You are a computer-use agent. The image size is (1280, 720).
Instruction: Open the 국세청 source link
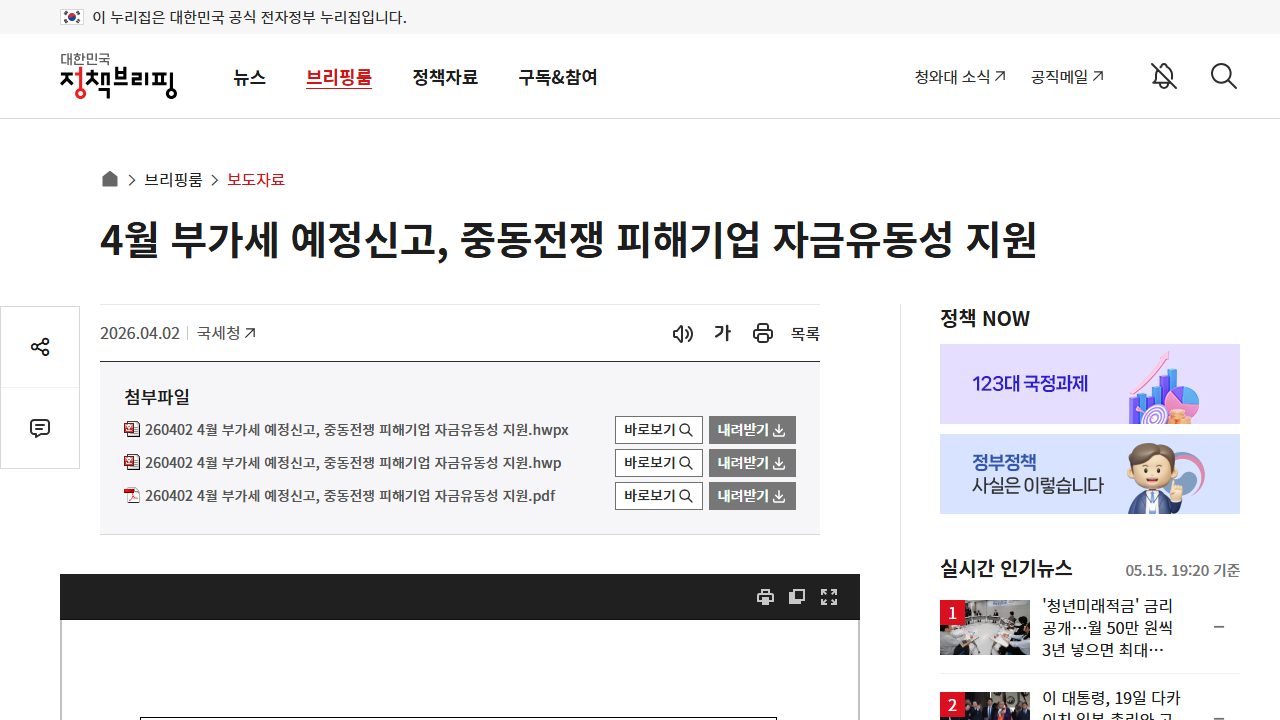(x=226, y=333)
